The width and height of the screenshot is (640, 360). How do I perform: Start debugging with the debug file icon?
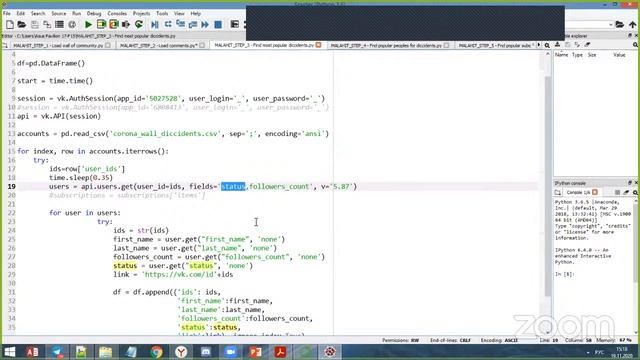pos(155,24)
